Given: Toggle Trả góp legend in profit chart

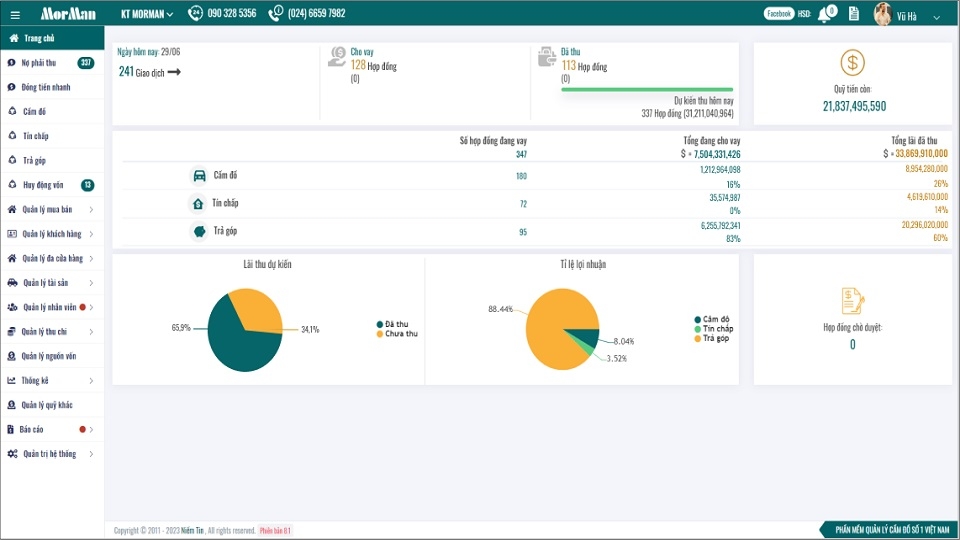Looking at the screenshot, I should point(711,338).
